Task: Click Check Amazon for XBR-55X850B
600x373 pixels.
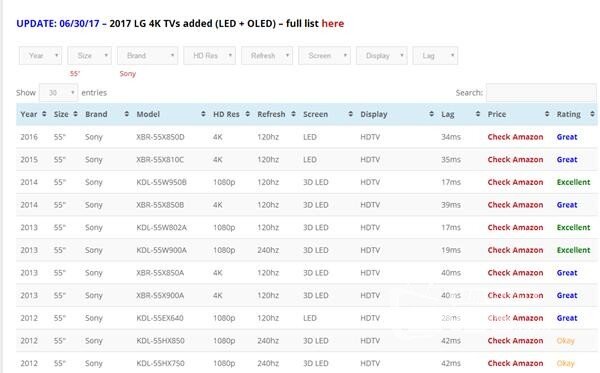Action: (x=515, y=205)
